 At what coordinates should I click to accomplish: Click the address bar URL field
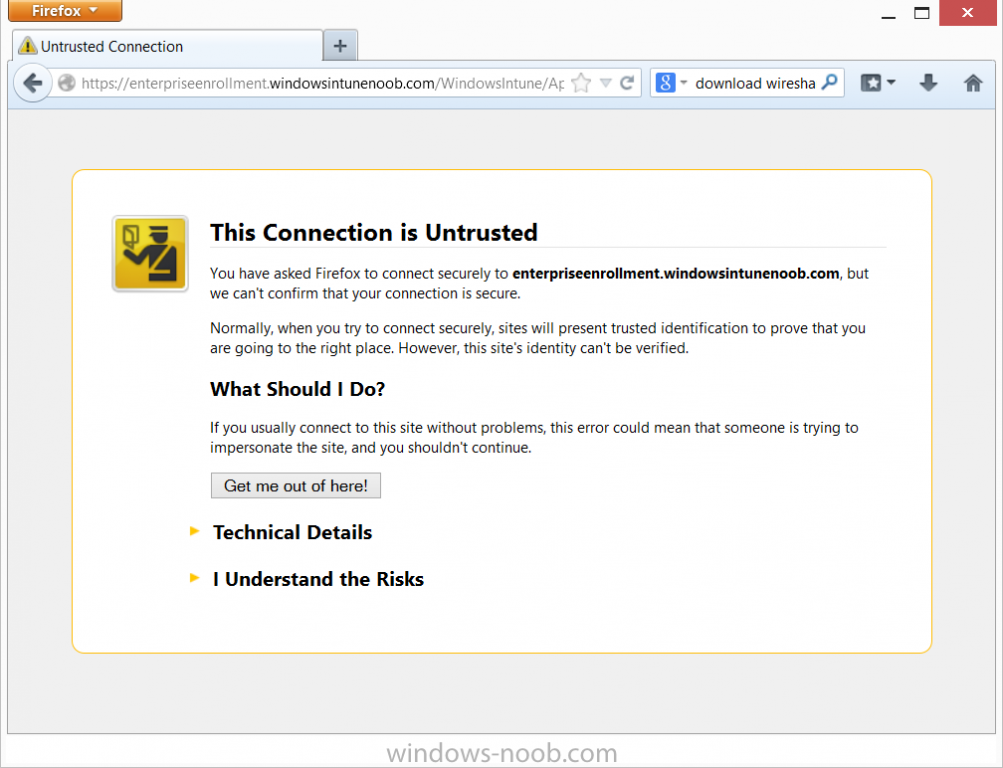[x=323, y=83]
